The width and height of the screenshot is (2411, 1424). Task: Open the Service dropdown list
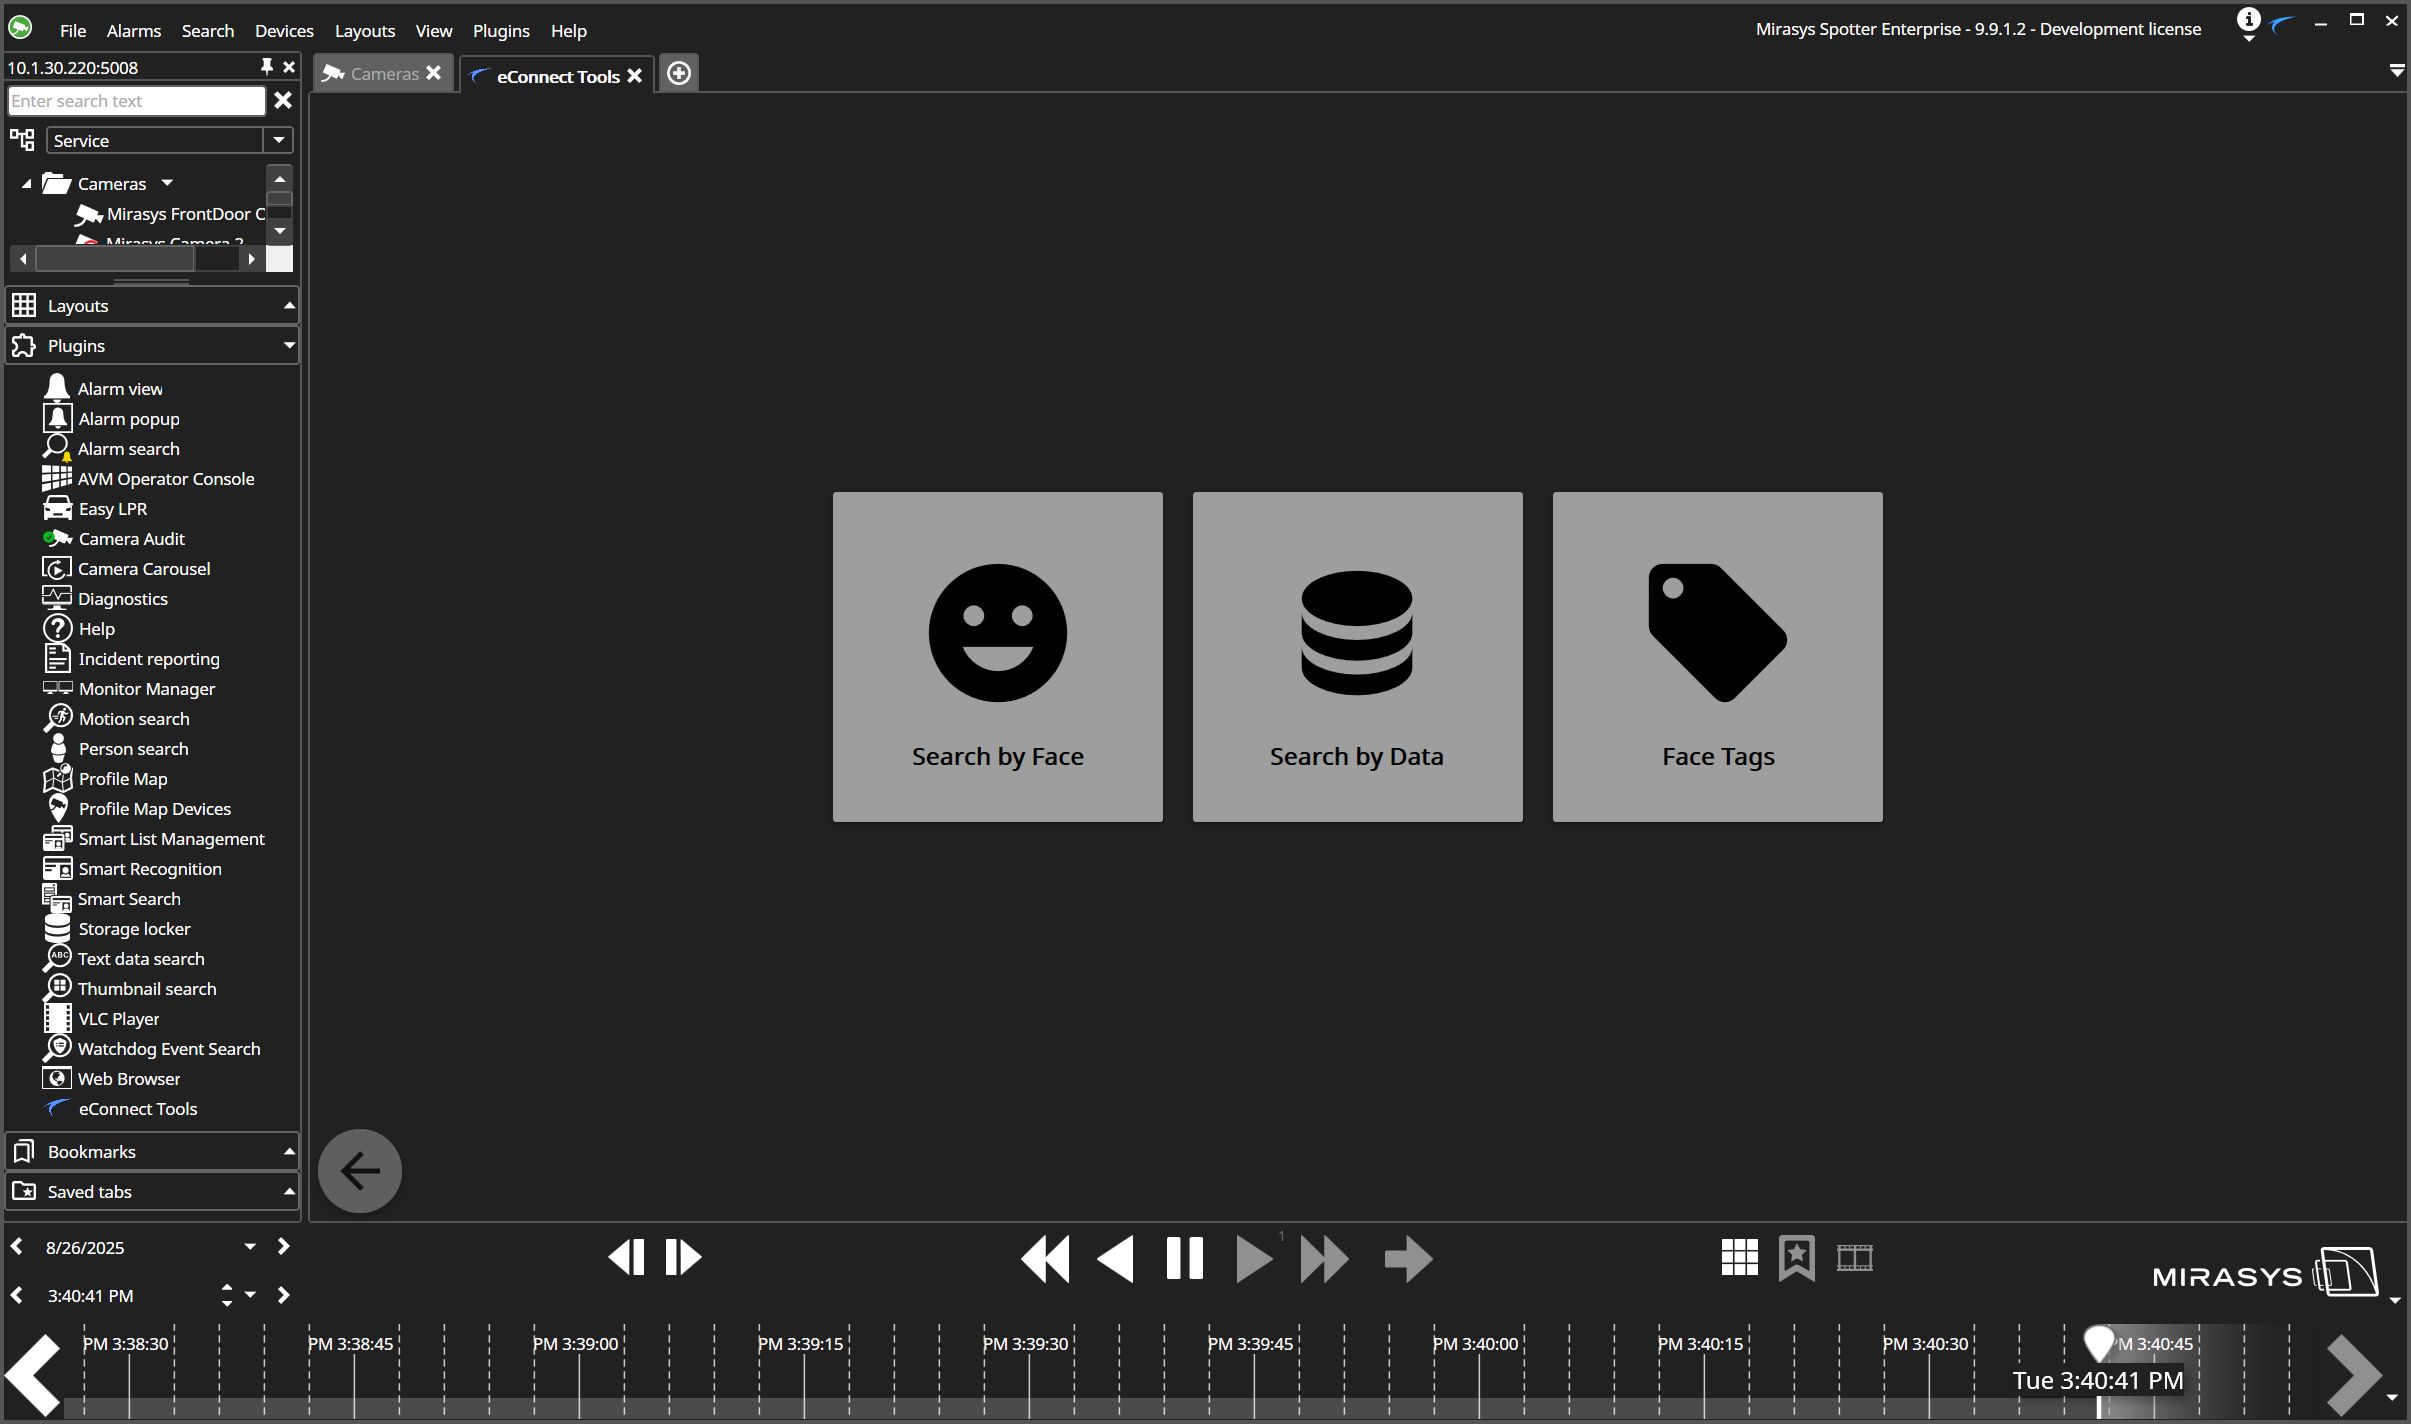279,140
